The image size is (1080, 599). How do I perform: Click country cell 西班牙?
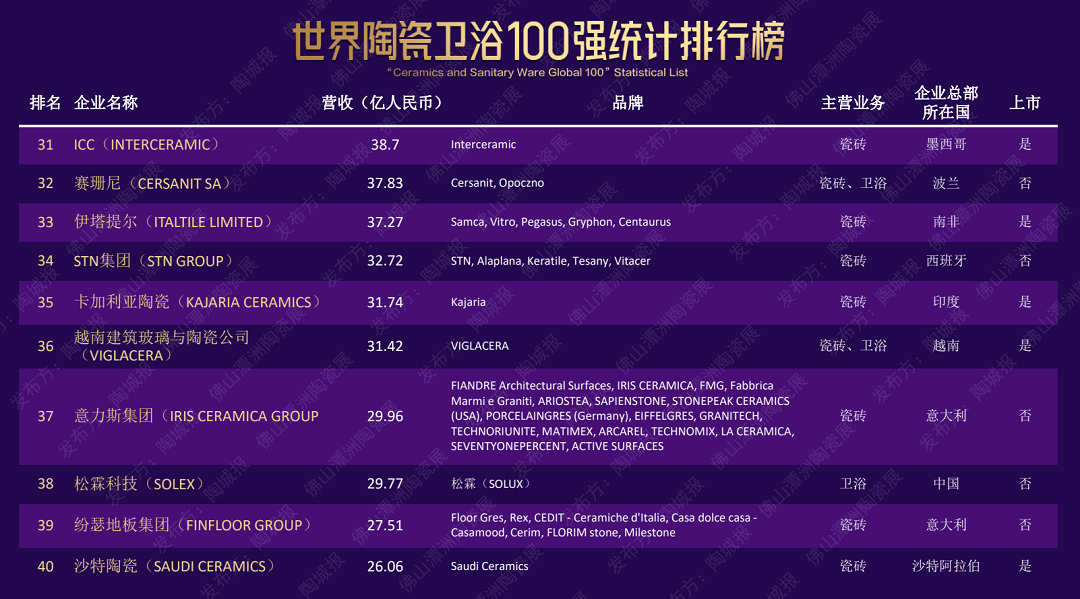pyautogui.click(x=946, y=261)
